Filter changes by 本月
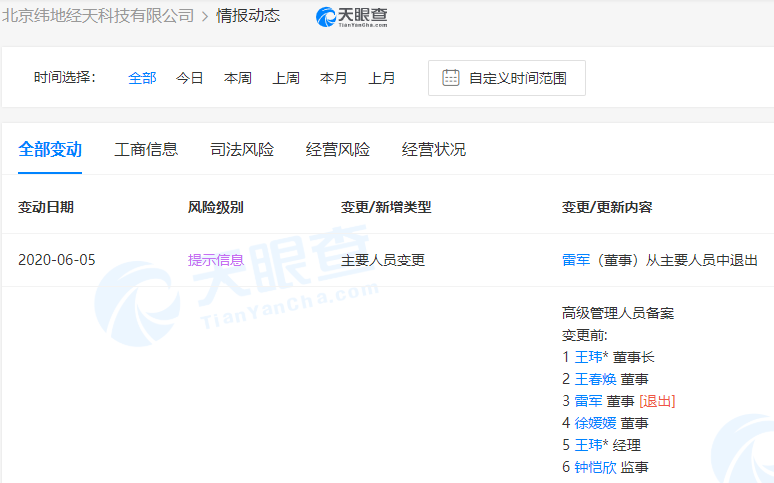The height and width of the screenshot is (483, 774). pyautogui.click(x=334, y=78)
